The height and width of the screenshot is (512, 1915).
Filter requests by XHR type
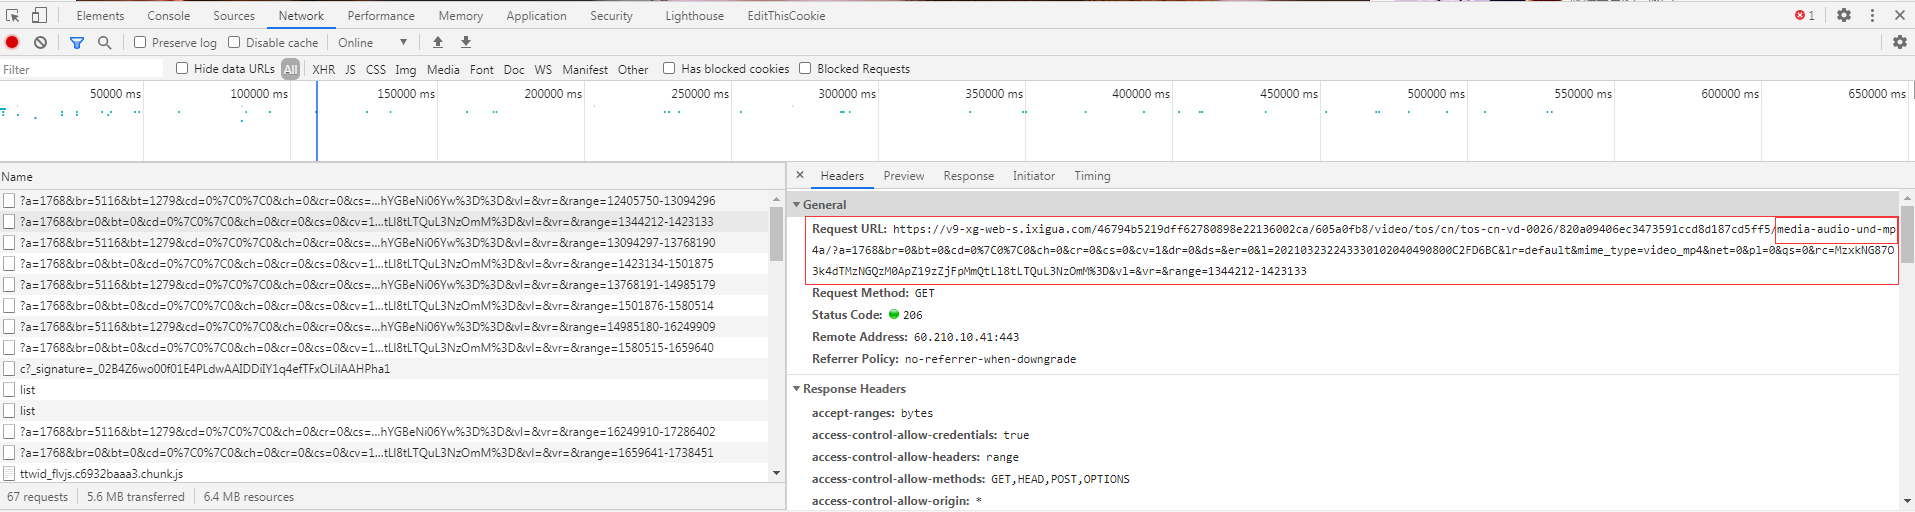[323, 69]
